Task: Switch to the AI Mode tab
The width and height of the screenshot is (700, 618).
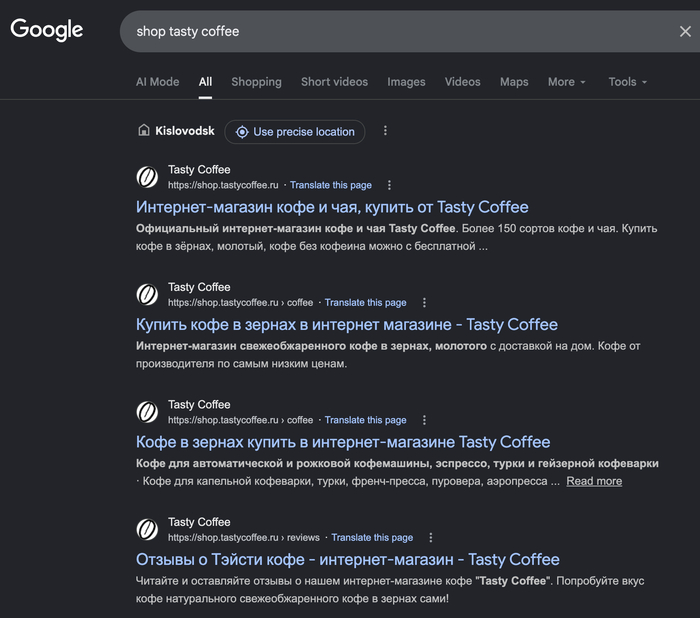Action: point(158,82)
